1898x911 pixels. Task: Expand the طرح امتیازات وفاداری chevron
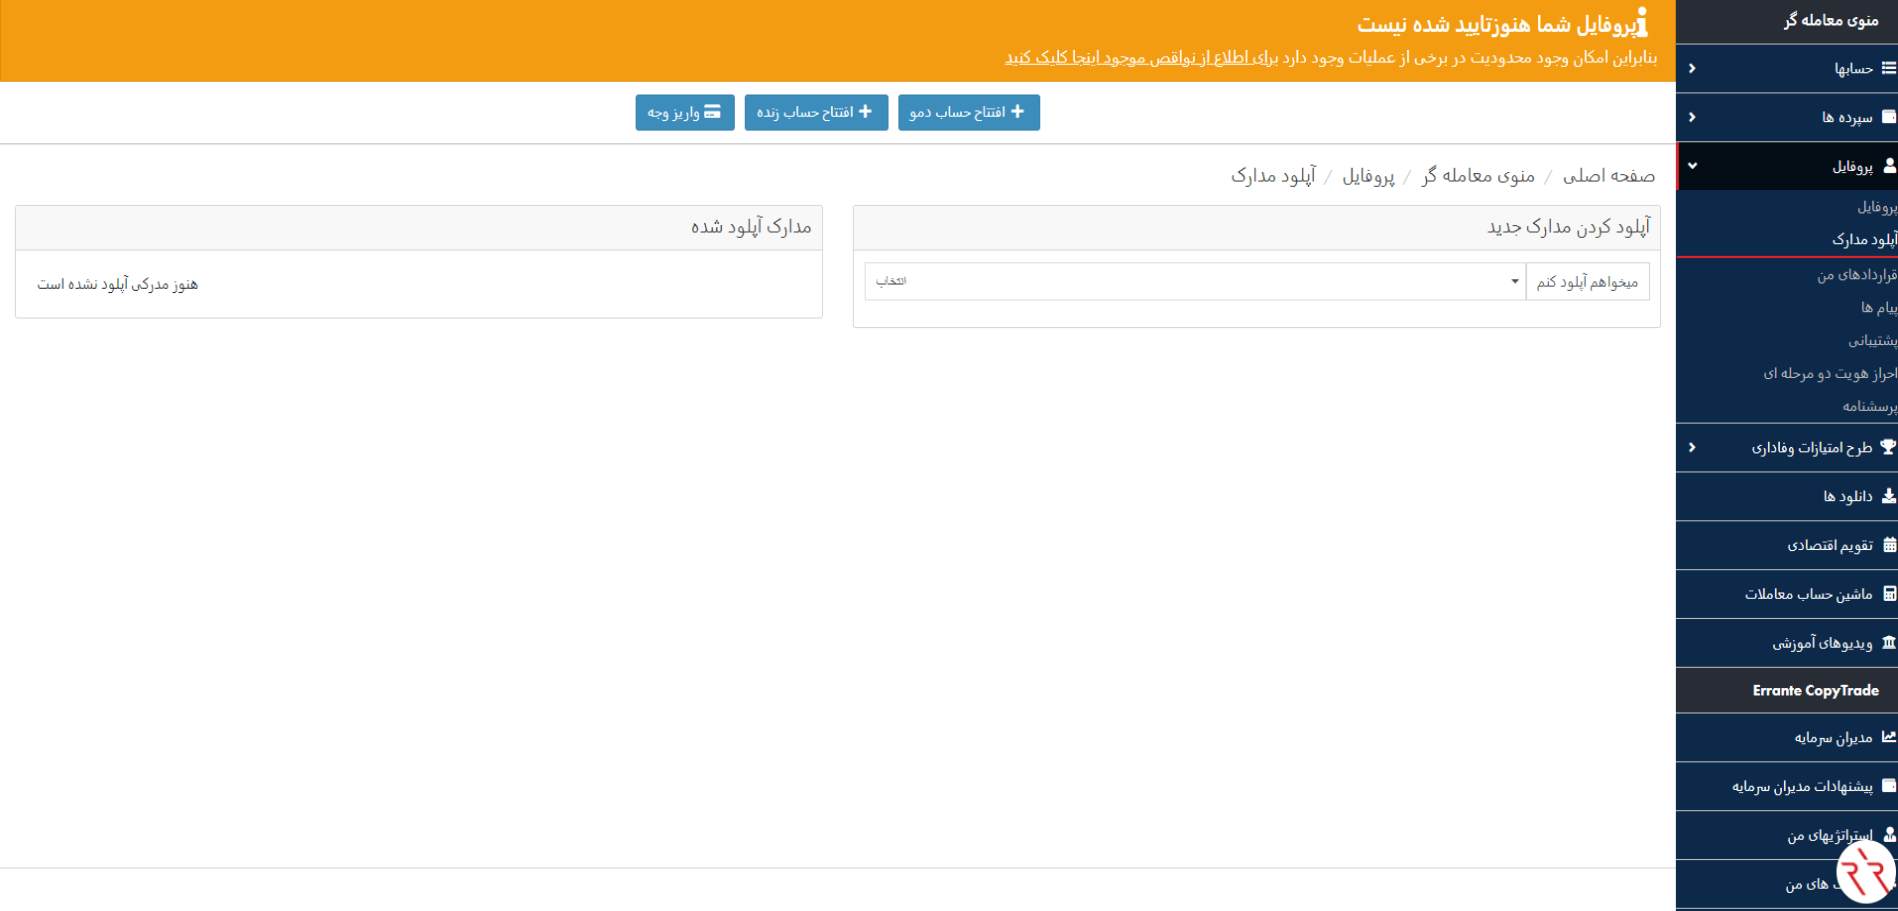[1692, 447]
